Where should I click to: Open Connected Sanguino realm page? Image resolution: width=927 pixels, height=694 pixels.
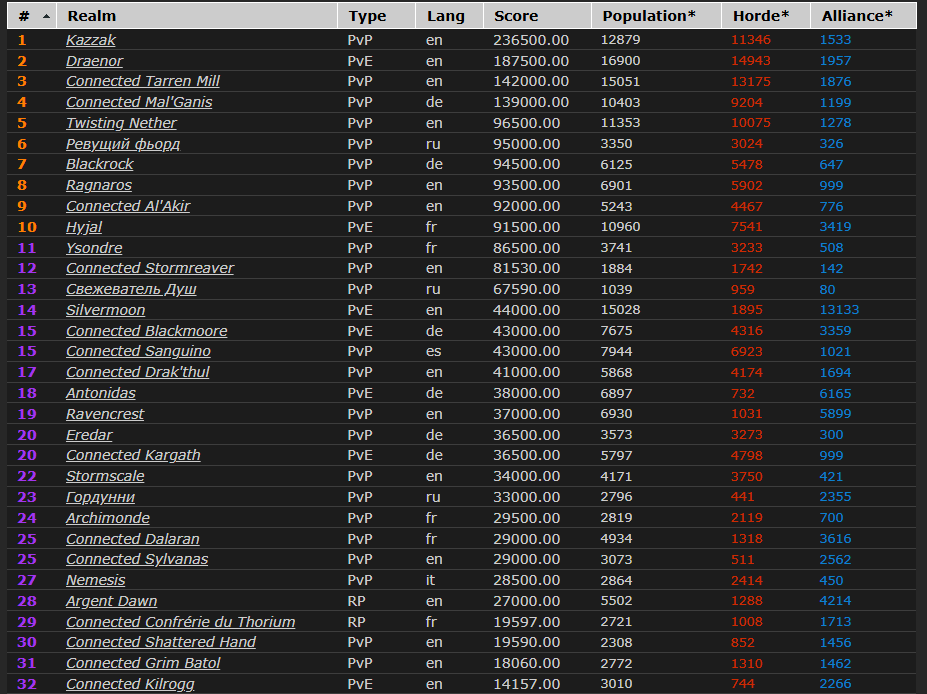138,351
